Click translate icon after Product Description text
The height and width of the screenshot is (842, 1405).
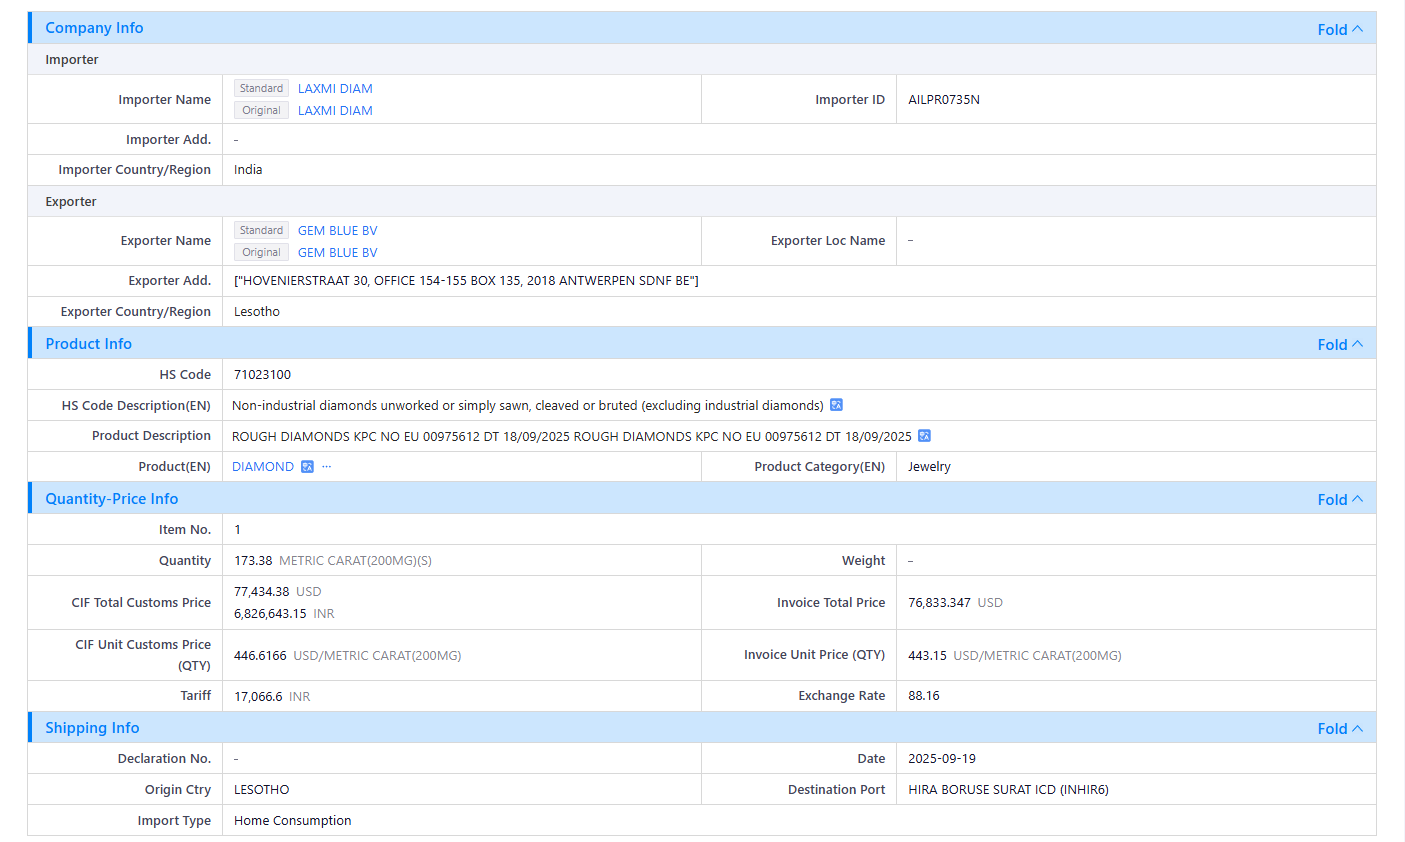click(925, 436)
